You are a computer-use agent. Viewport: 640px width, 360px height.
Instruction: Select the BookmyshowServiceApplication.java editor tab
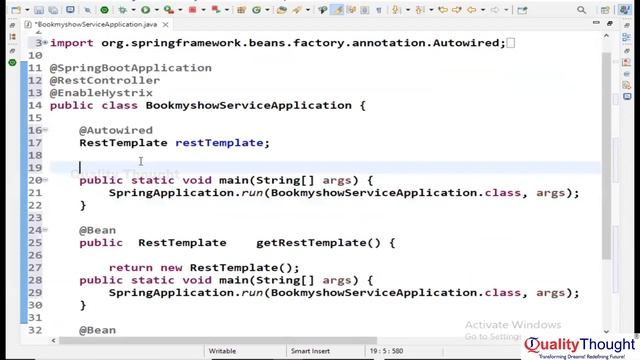click(96, 24)
